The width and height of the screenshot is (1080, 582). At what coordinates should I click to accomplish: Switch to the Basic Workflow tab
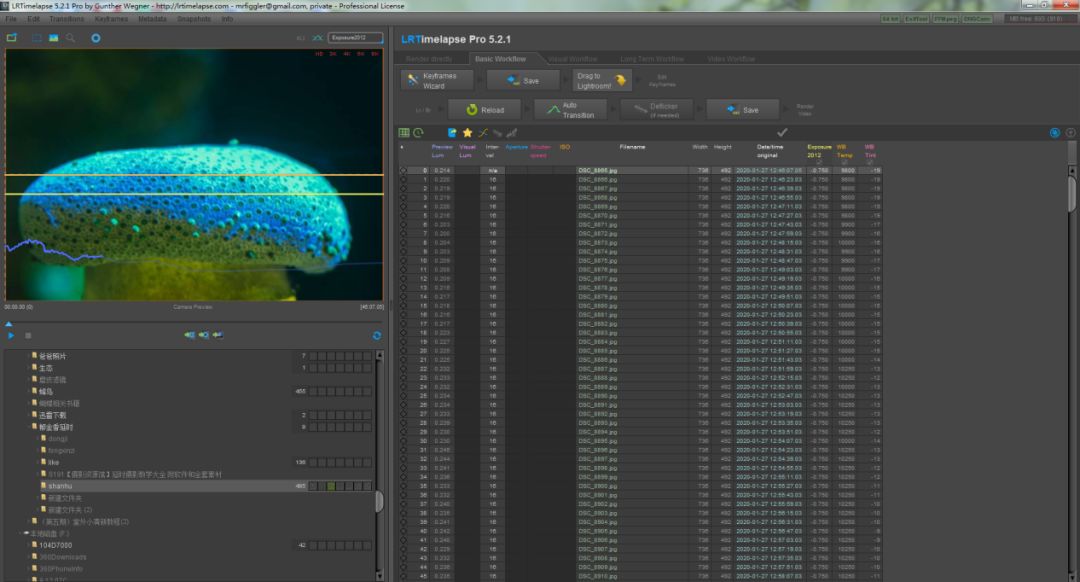pos(500,59)
